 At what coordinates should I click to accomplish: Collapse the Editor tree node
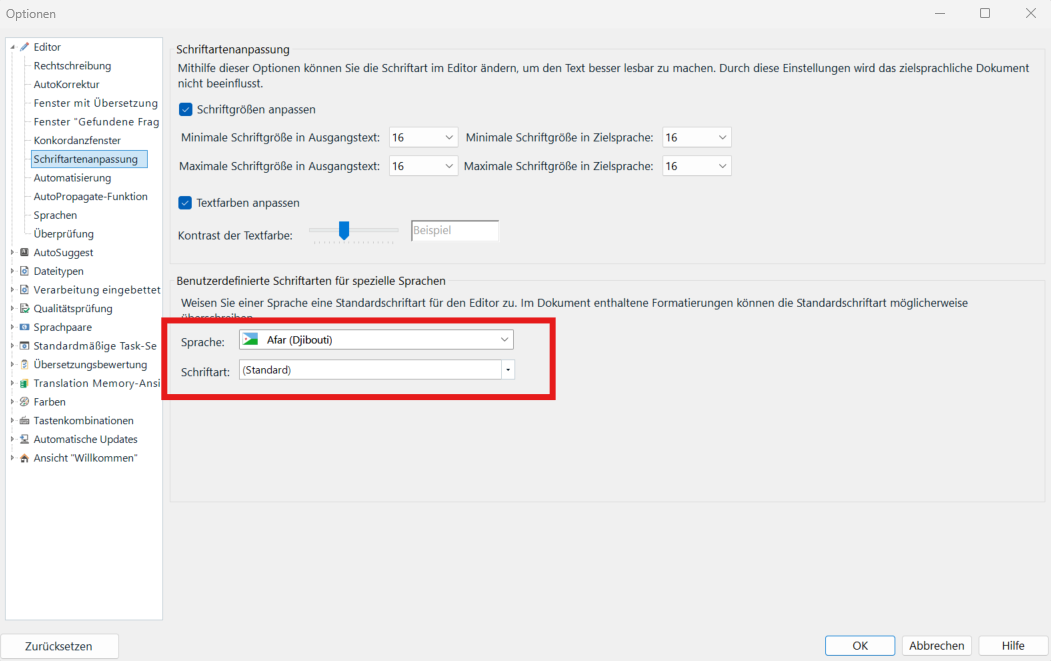click(12, 47)
